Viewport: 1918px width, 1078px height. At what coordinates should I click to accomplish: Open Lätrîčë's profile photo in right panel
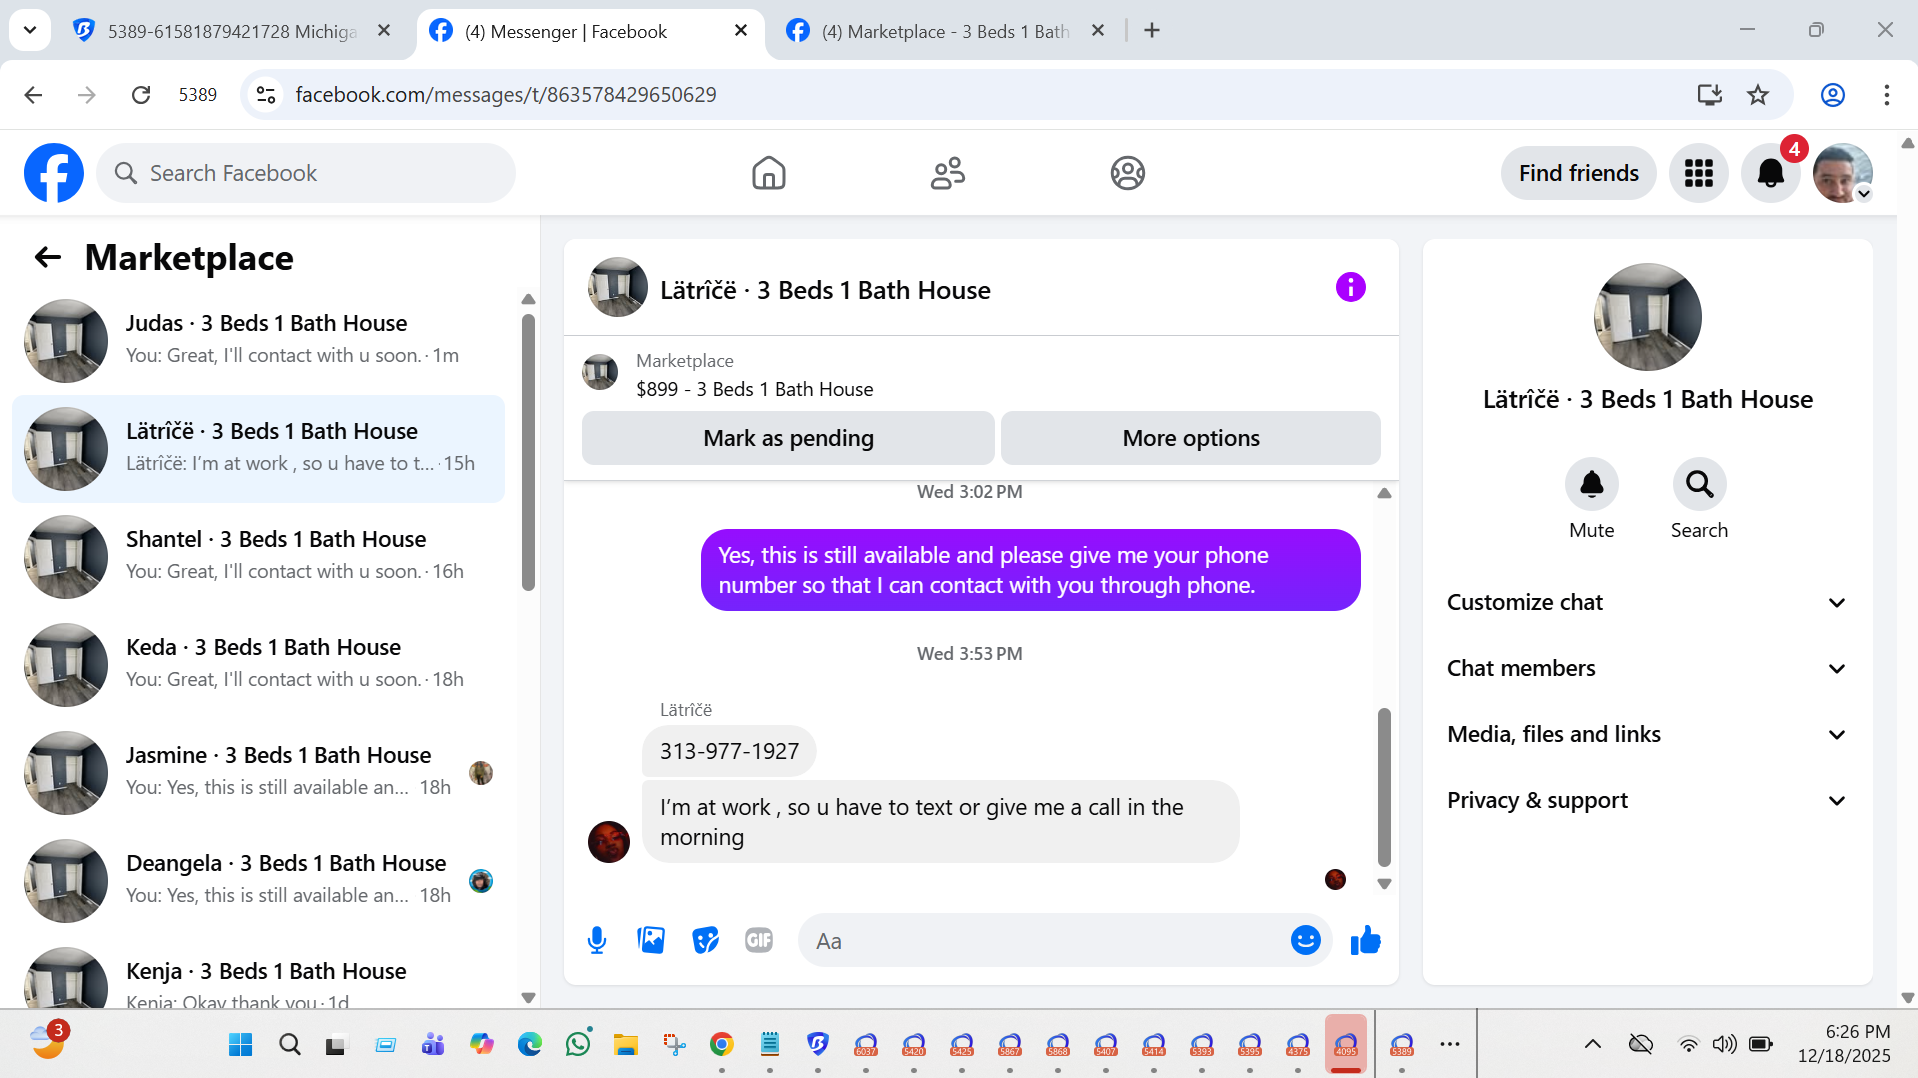coord(1647,317)
